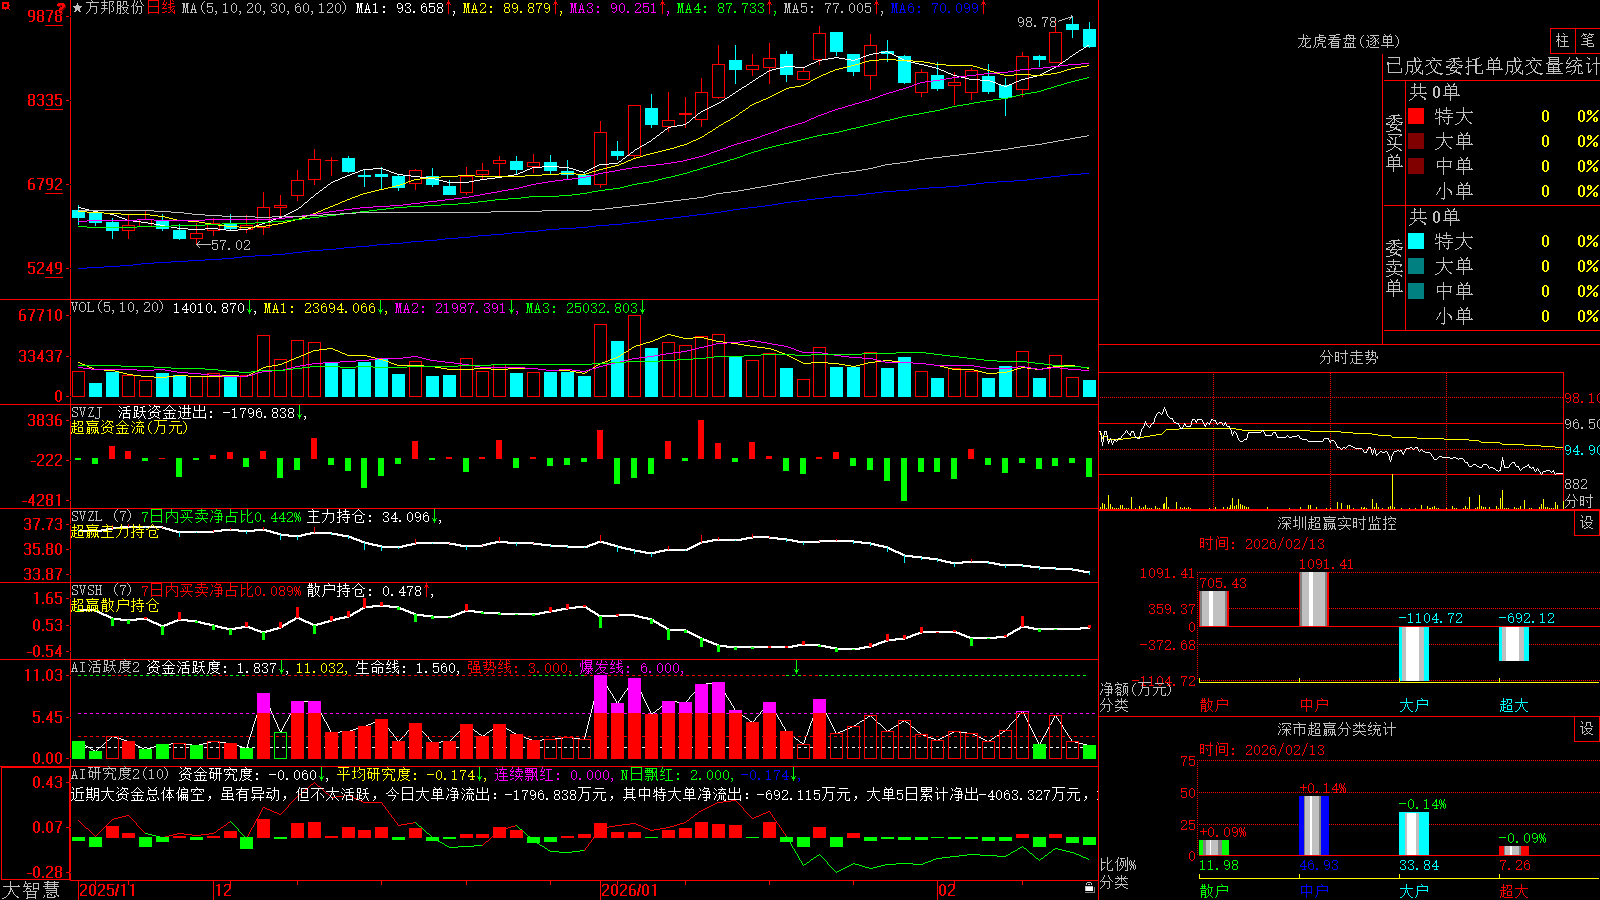This screenshot has width=1600, height=900.
Task: Click the 46.93 ratio value under 中户
Action: (x=1318, y=865)
